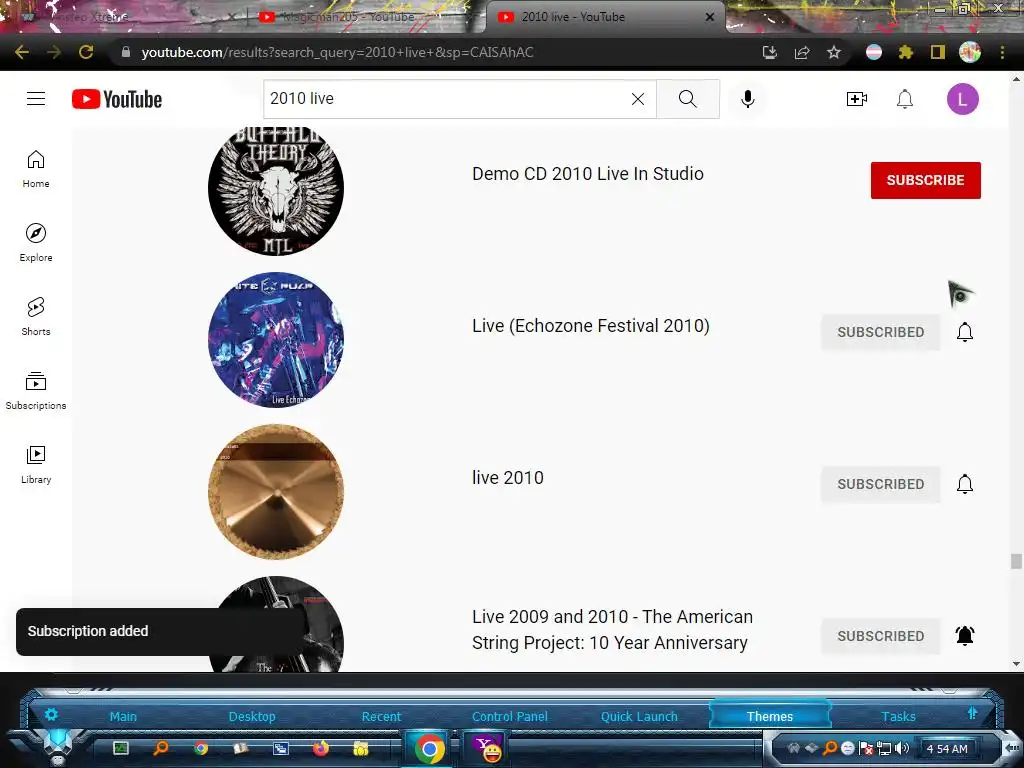Select the Desktop tab in the dock
The height and width of the screenshot is (768, 1024).
coord(252,716)
